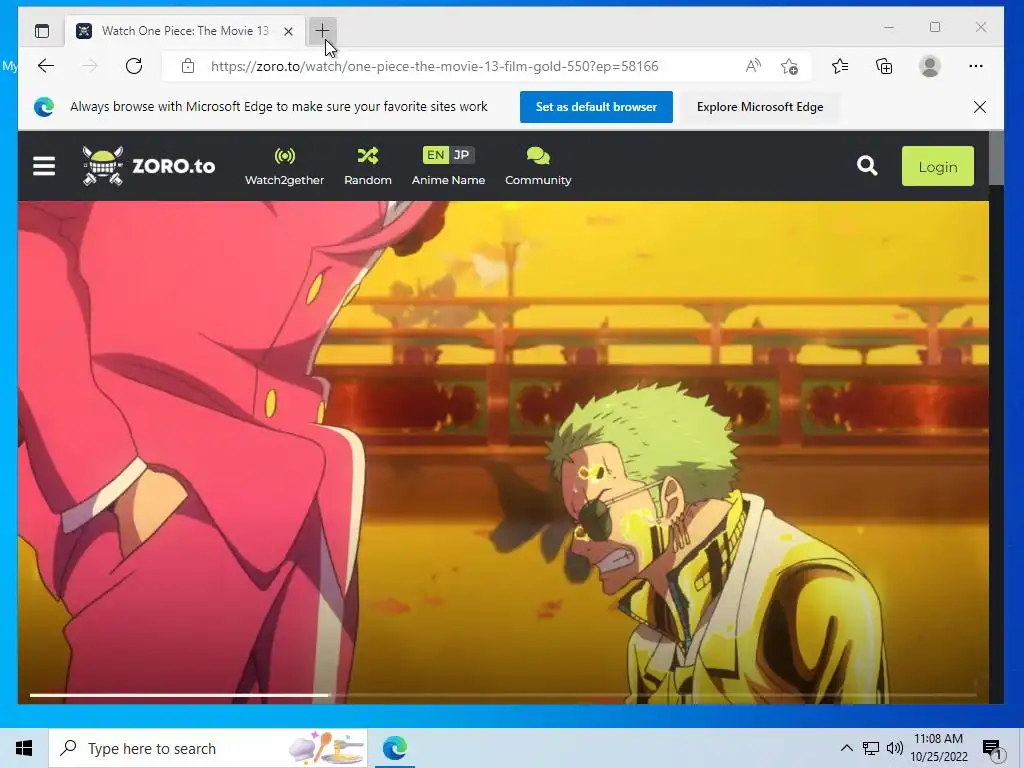
Task: Open a new browser tab
Action: pos(322,31)
